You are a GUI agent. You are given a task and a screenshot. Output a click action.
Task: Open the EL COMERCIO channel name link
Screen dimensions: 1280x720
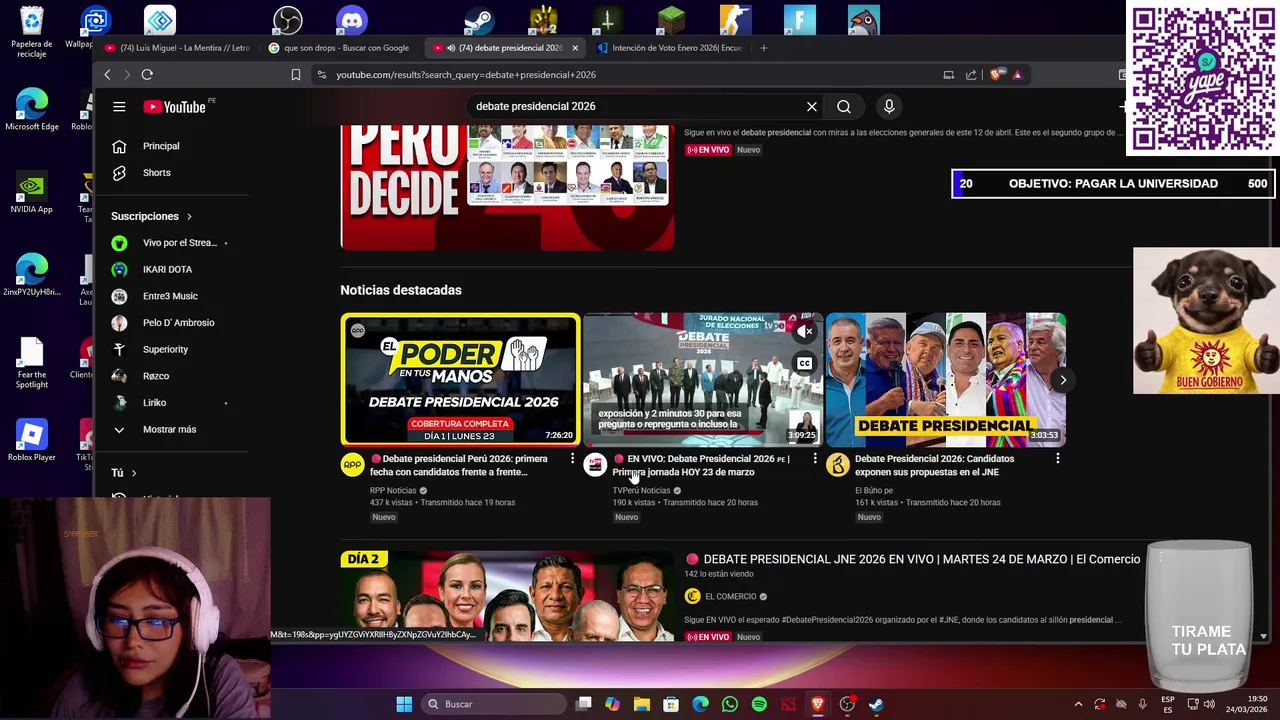pyautogui.click(x=731, y=597)
